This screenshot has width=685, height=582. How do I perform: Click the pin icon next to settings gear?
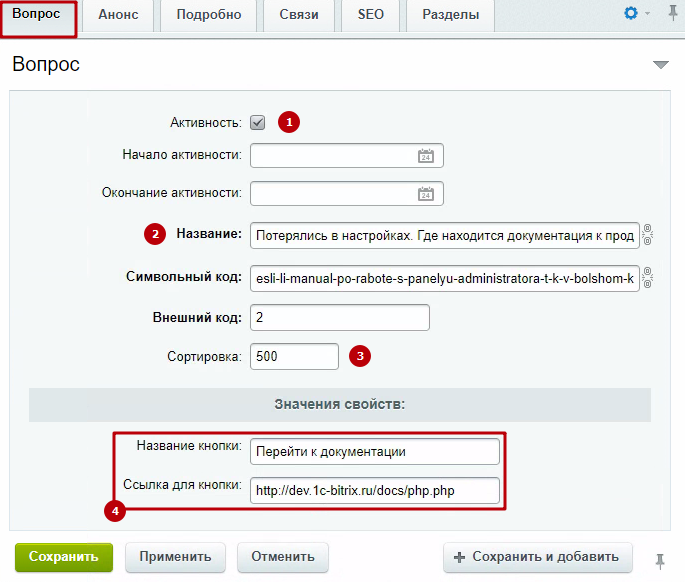[672, 13]
